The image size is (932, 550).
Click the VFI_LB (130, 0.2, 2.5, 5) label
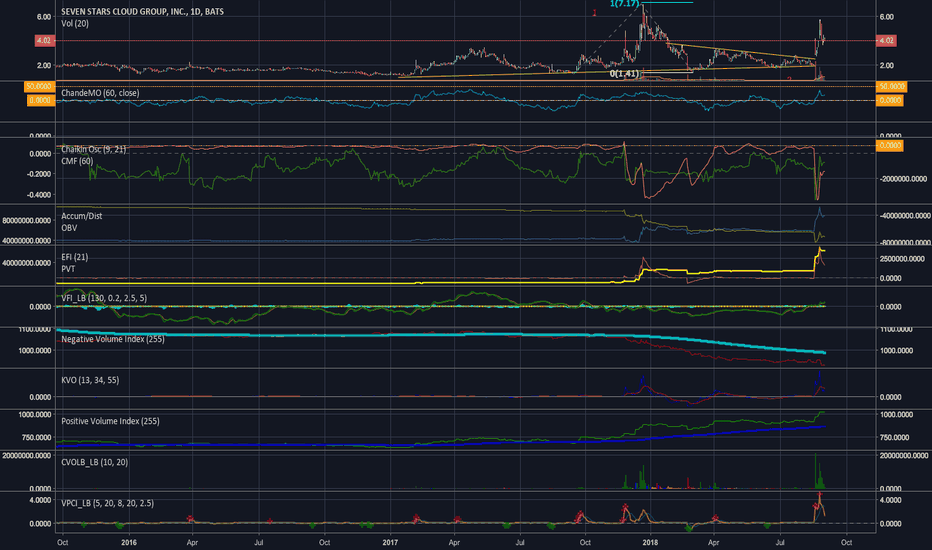[104, 298]
